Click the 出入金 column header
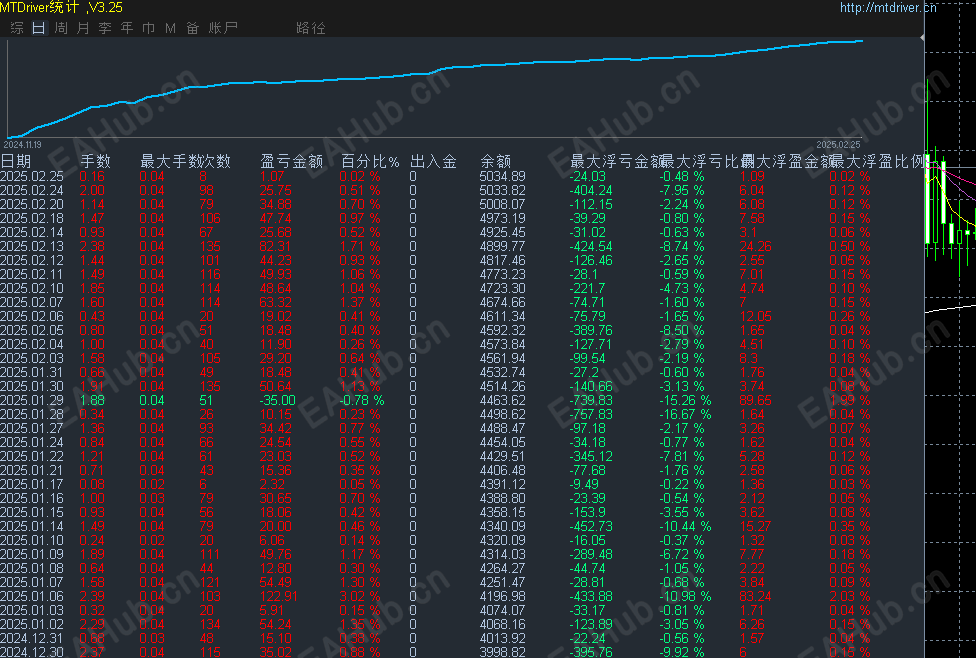This screenshot has width=976, height=658. click(433, 162)
